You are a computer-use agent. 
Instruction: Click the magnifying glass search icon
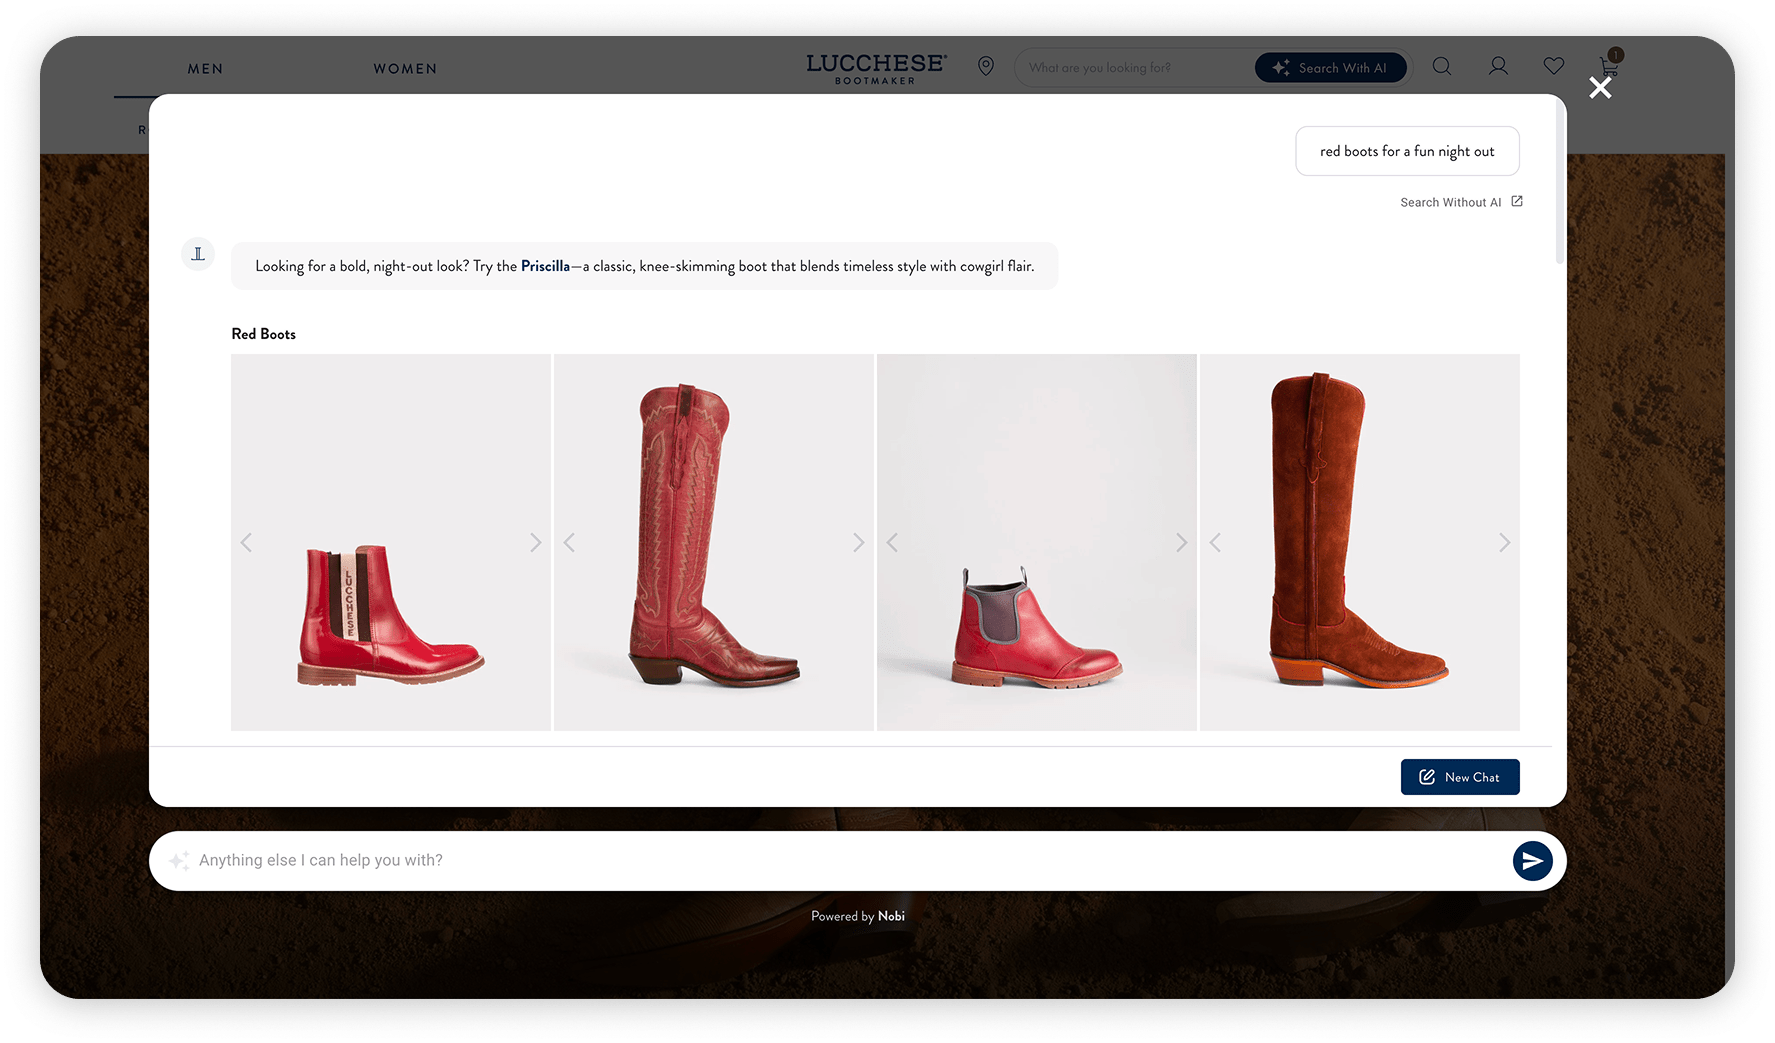click(x=1442, y=66)
